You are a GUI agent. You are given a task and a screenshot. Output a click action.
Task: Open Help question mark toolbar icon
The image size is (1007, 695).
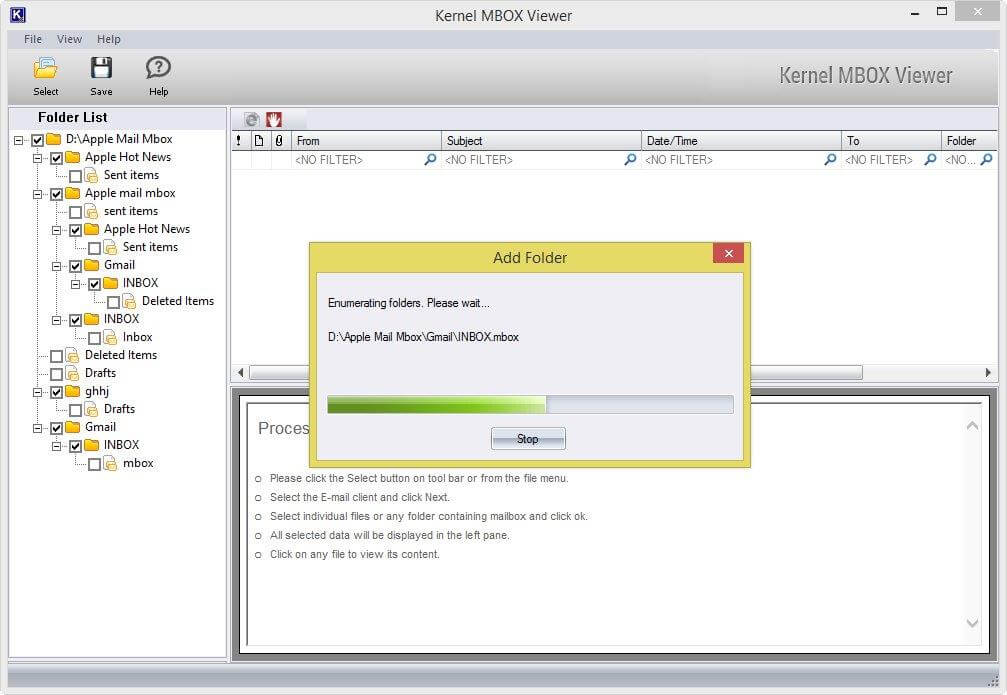coord(158,68)
